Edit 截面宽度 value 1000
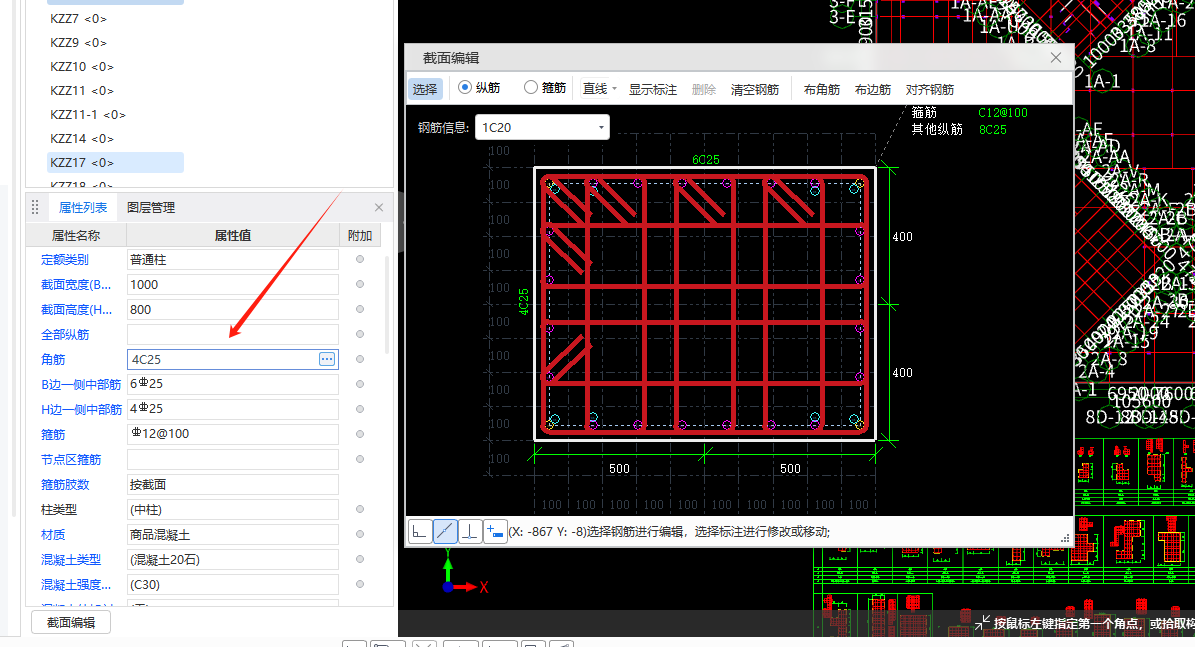This screenshot has height=647, width=1195. pyautogui.click(x=232, y=284)
